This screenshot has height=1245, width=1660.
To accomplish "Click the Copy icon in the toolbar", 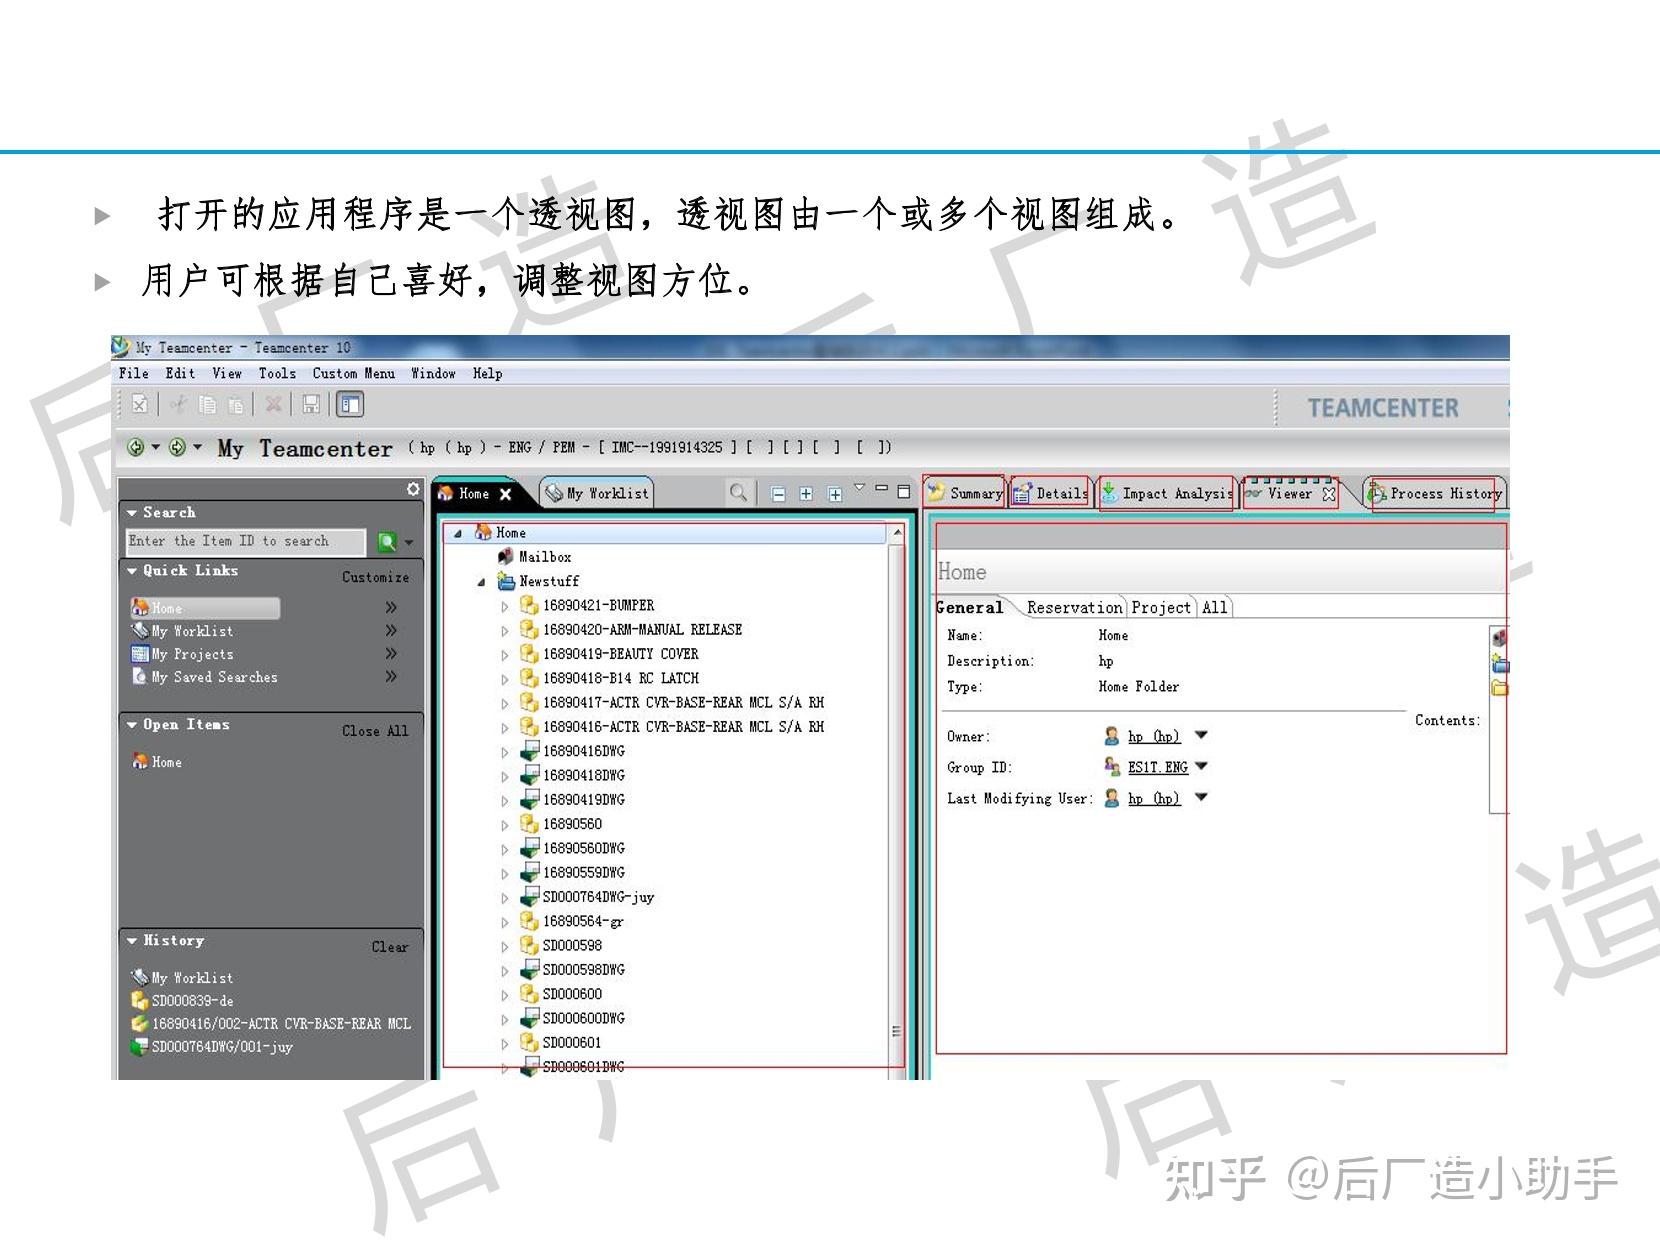I will [208, 404].
